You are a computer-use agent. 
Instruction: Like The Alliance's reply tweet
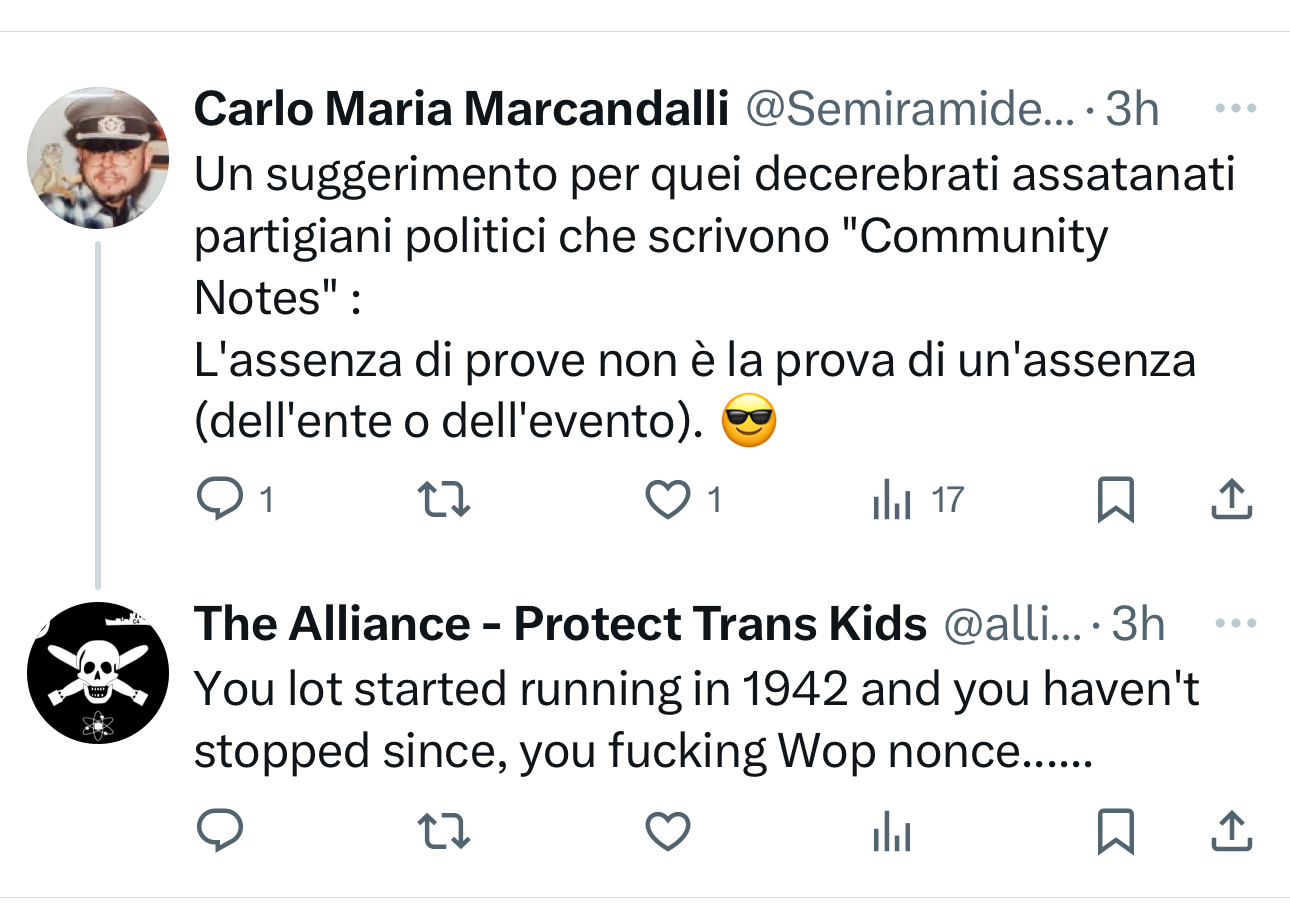coord(669,832)
